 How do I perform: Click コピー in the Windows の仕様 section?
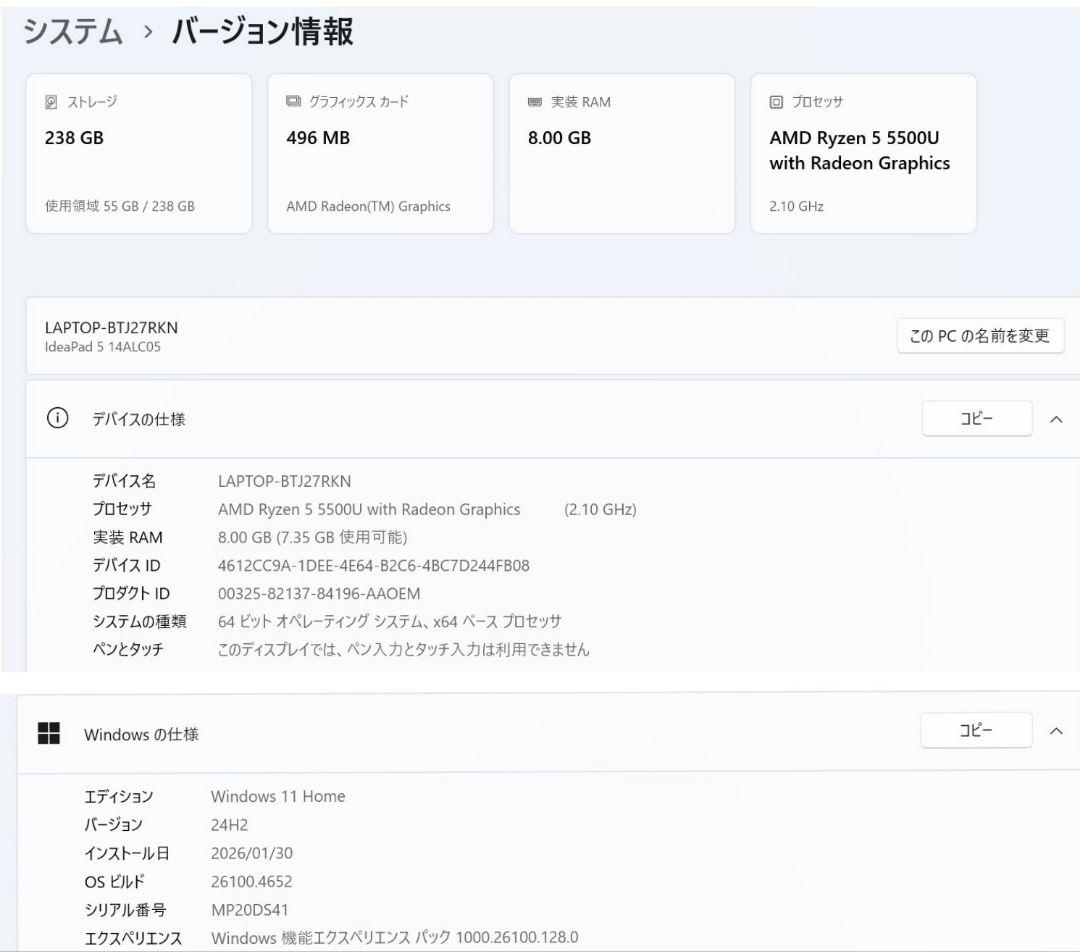point(976,730)
